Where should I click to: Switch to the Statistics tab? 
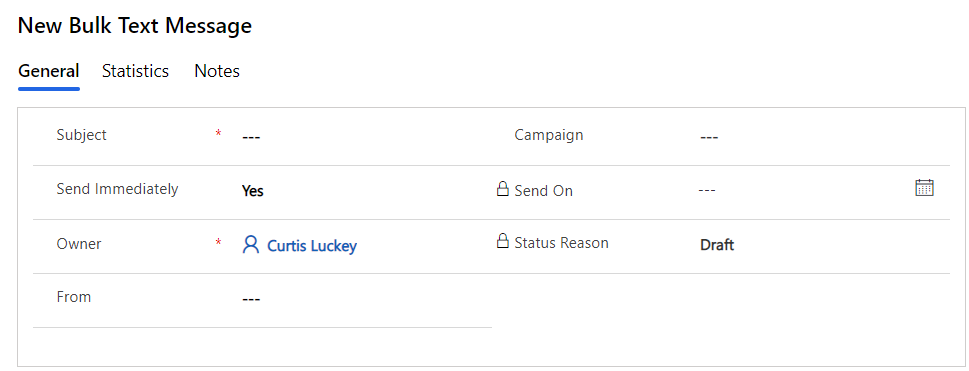pyautogui.click(x=135, y=71)
